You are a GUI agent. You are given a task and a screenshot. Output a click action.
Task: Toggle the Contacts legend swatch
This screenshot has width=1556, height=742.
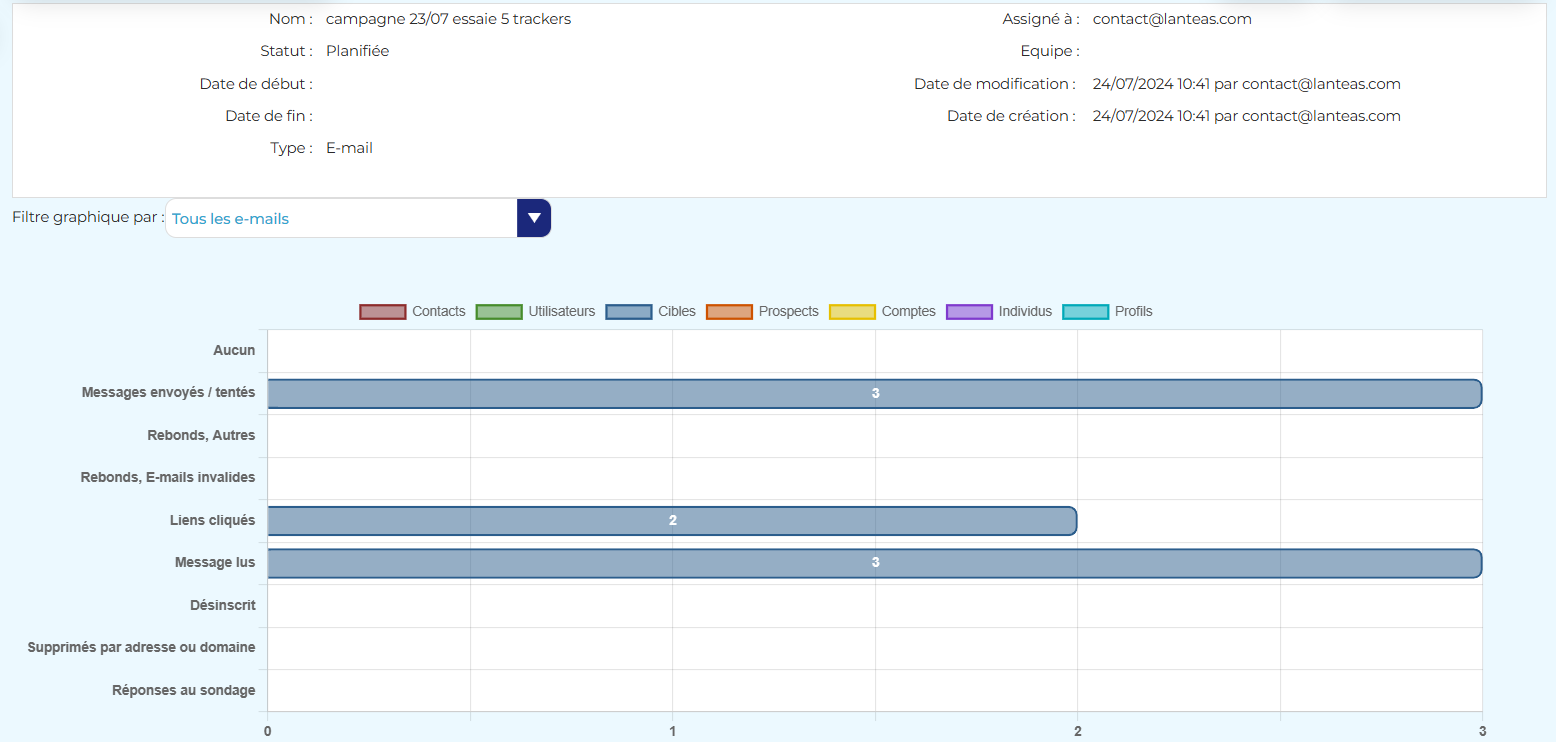(383, 312)
